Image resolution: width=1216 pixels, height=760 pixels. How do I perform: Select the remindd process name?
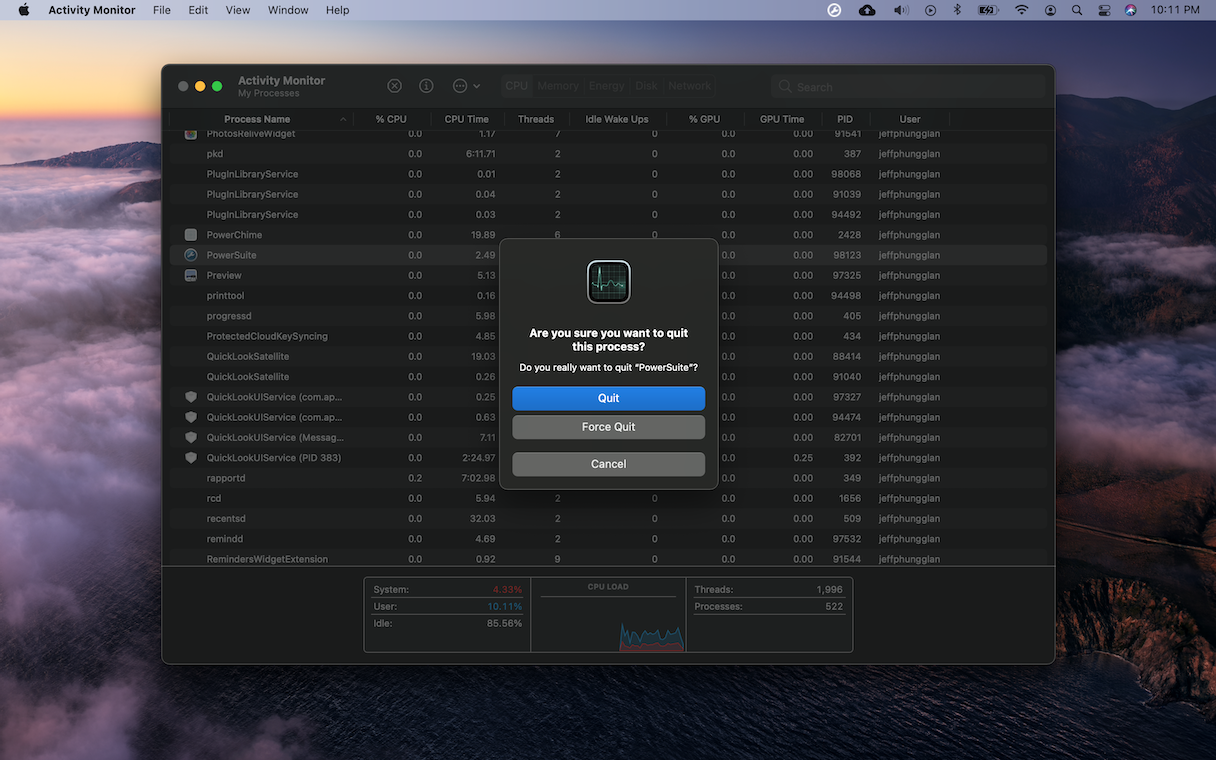[225, 539]
